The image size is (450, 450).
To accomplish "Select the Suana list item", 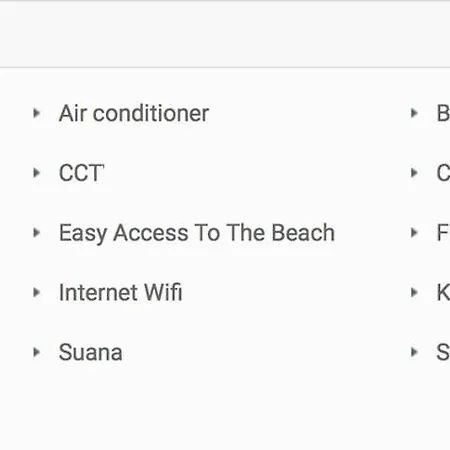I will click(90, 352).
